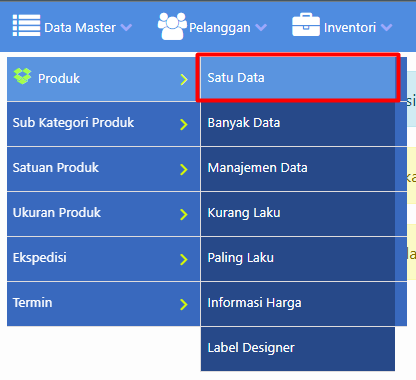Expand the Data Master dropdown chevron
Screen dimensions: 416x380
[126, 27]
